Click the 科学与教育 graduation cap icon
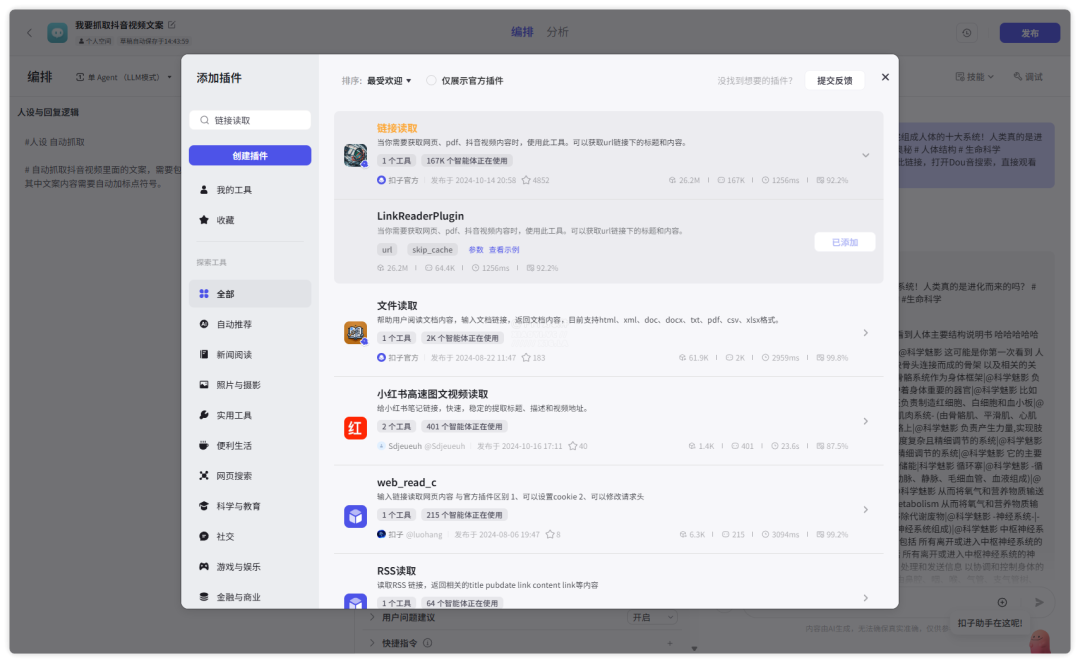This screenshot has height=663, width=1080. [204, 506]
